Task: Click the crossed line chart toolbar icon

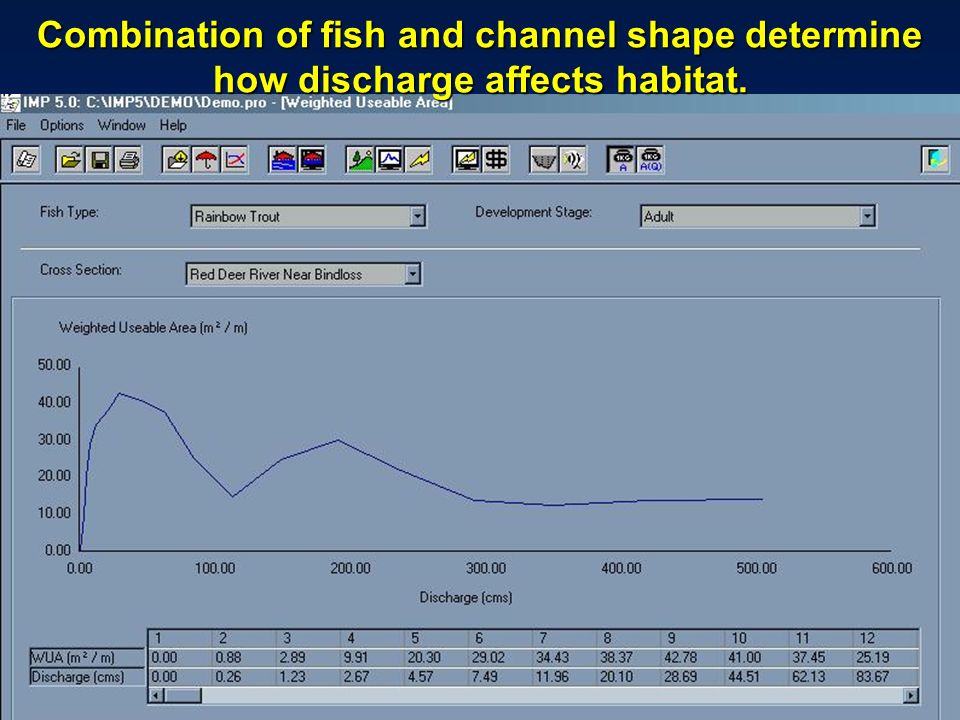Action: (x=235, y=160)
